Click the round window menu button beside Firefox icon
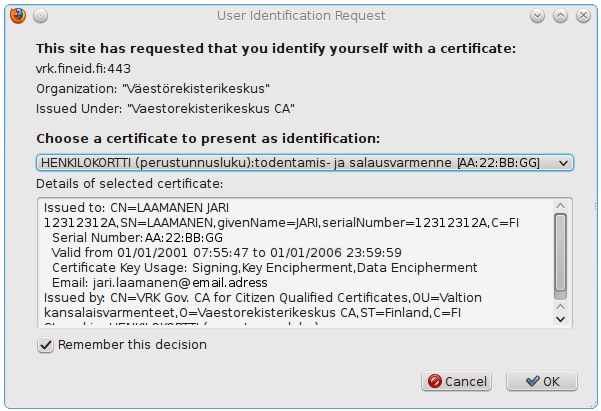Viewport: 601px width, 411px height. [x=40, y=16]
